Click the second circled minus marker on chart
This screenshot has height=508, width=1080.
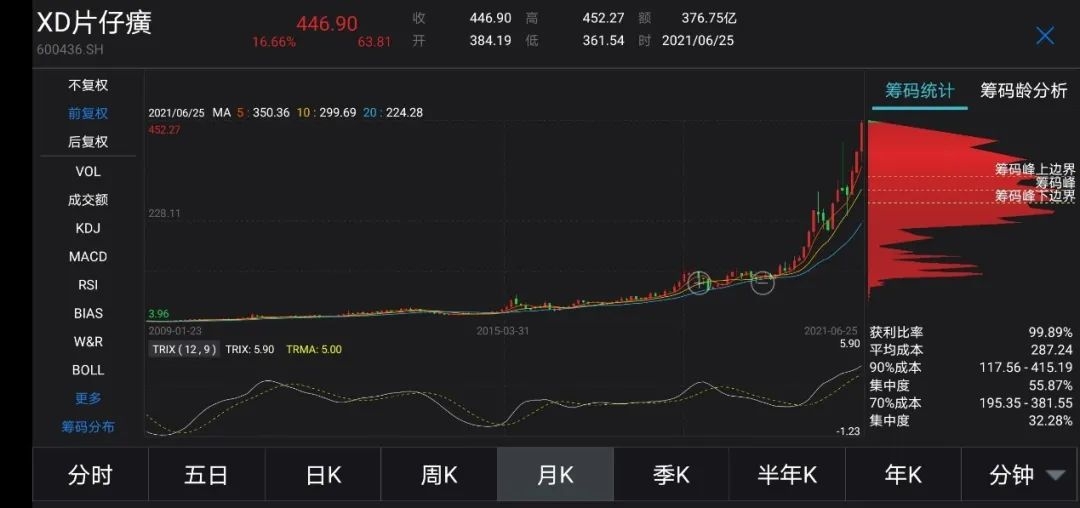point(762,282)
